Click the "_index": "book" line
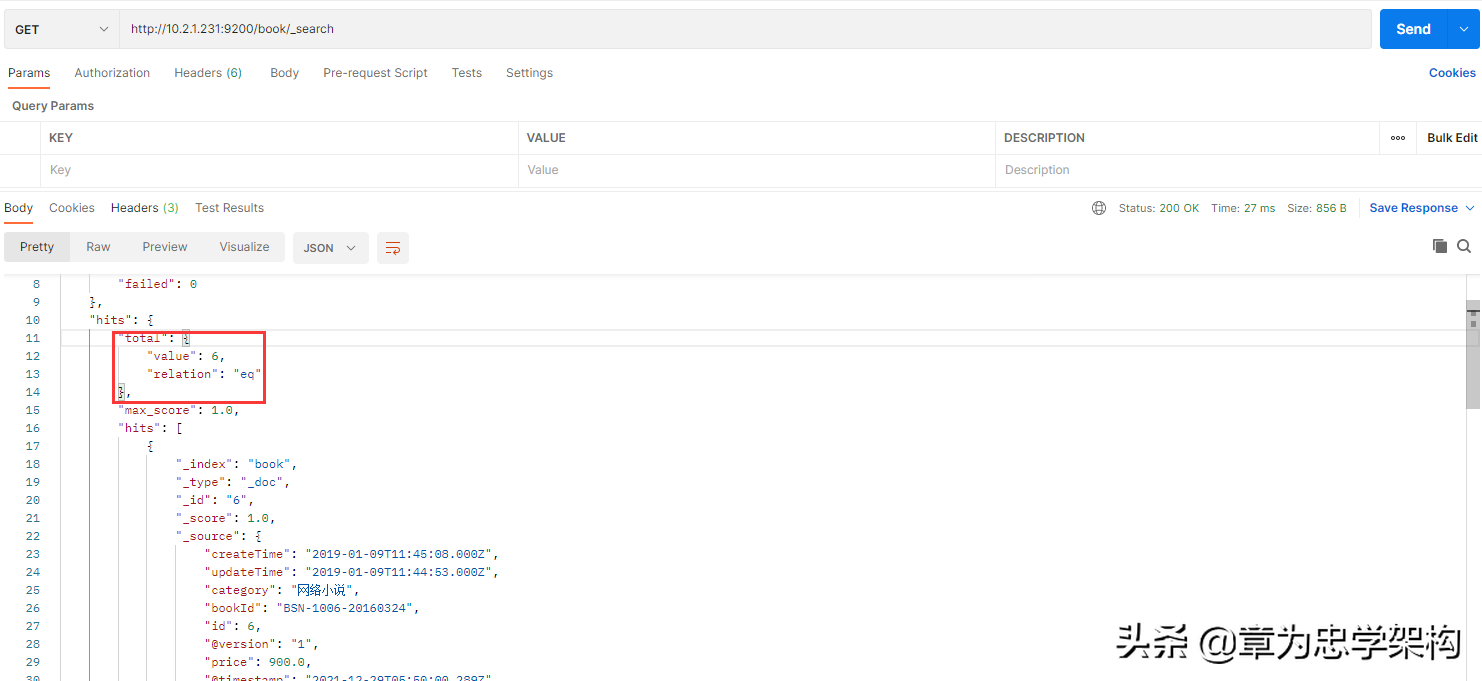1482x681 pixels. pyautogui.click(x=237, y=464)
